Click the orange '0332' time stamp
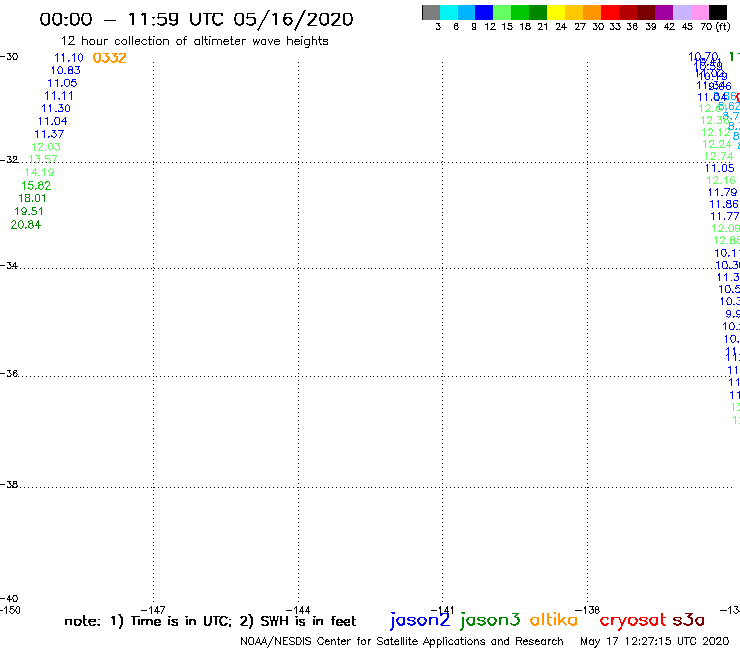 [109, 58]
